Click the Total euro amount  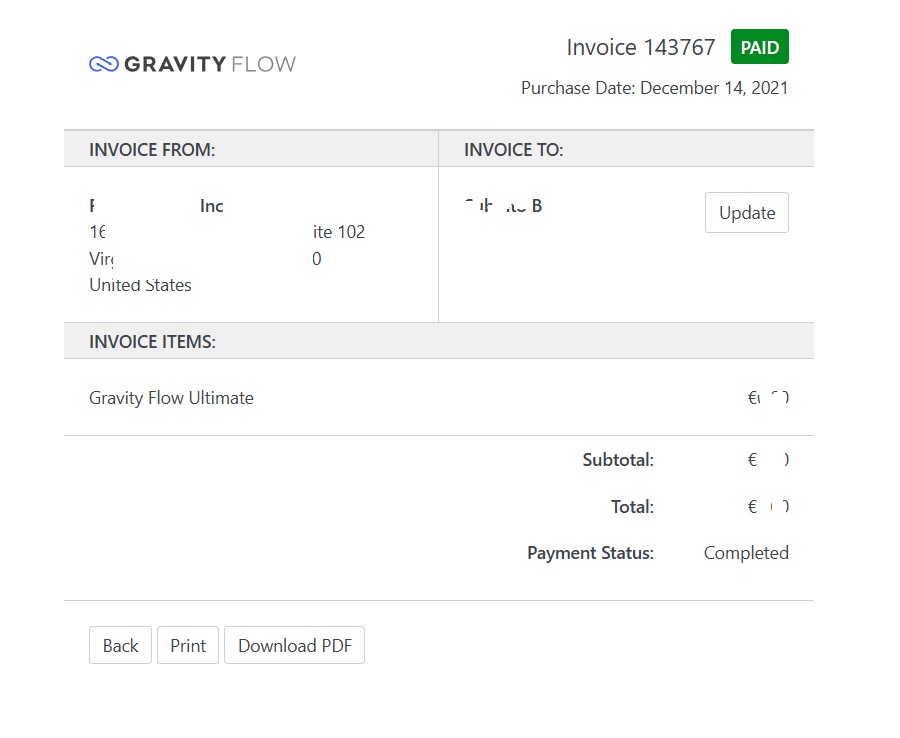768,506
